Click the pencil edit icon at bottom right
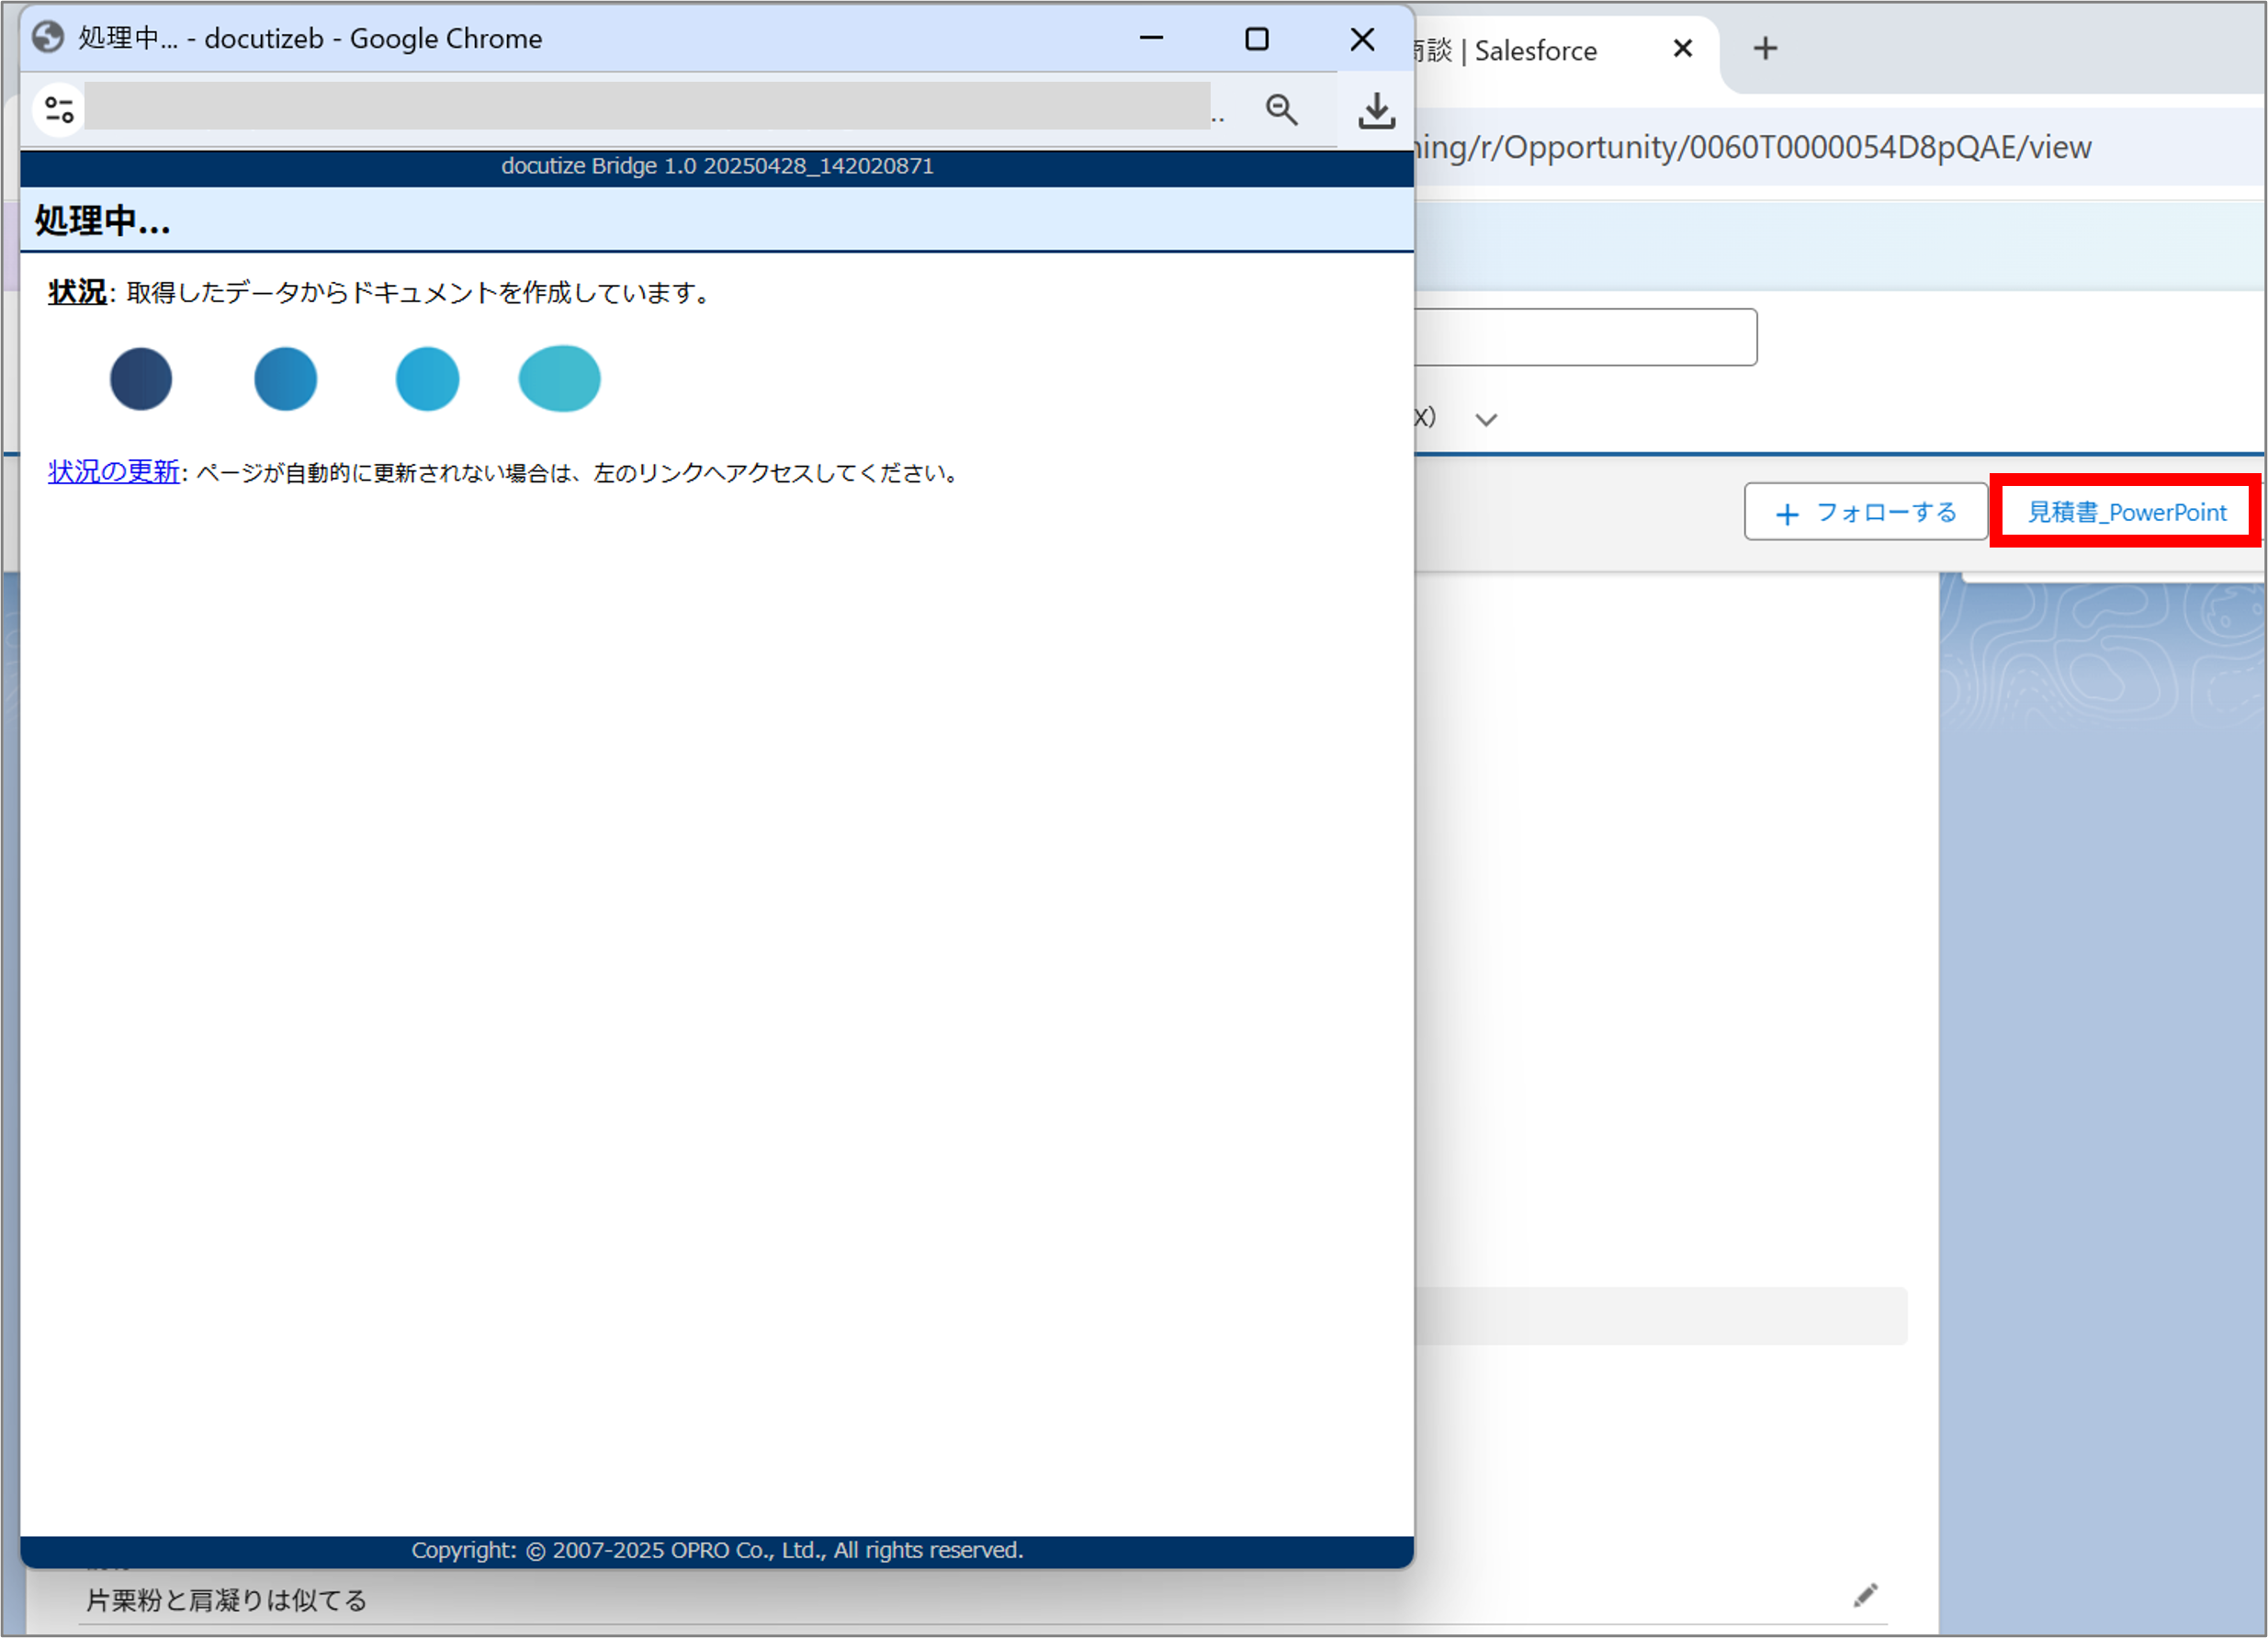Image resolution: width=2268 pixels, height=1638 pixels. [1864, 1596]
